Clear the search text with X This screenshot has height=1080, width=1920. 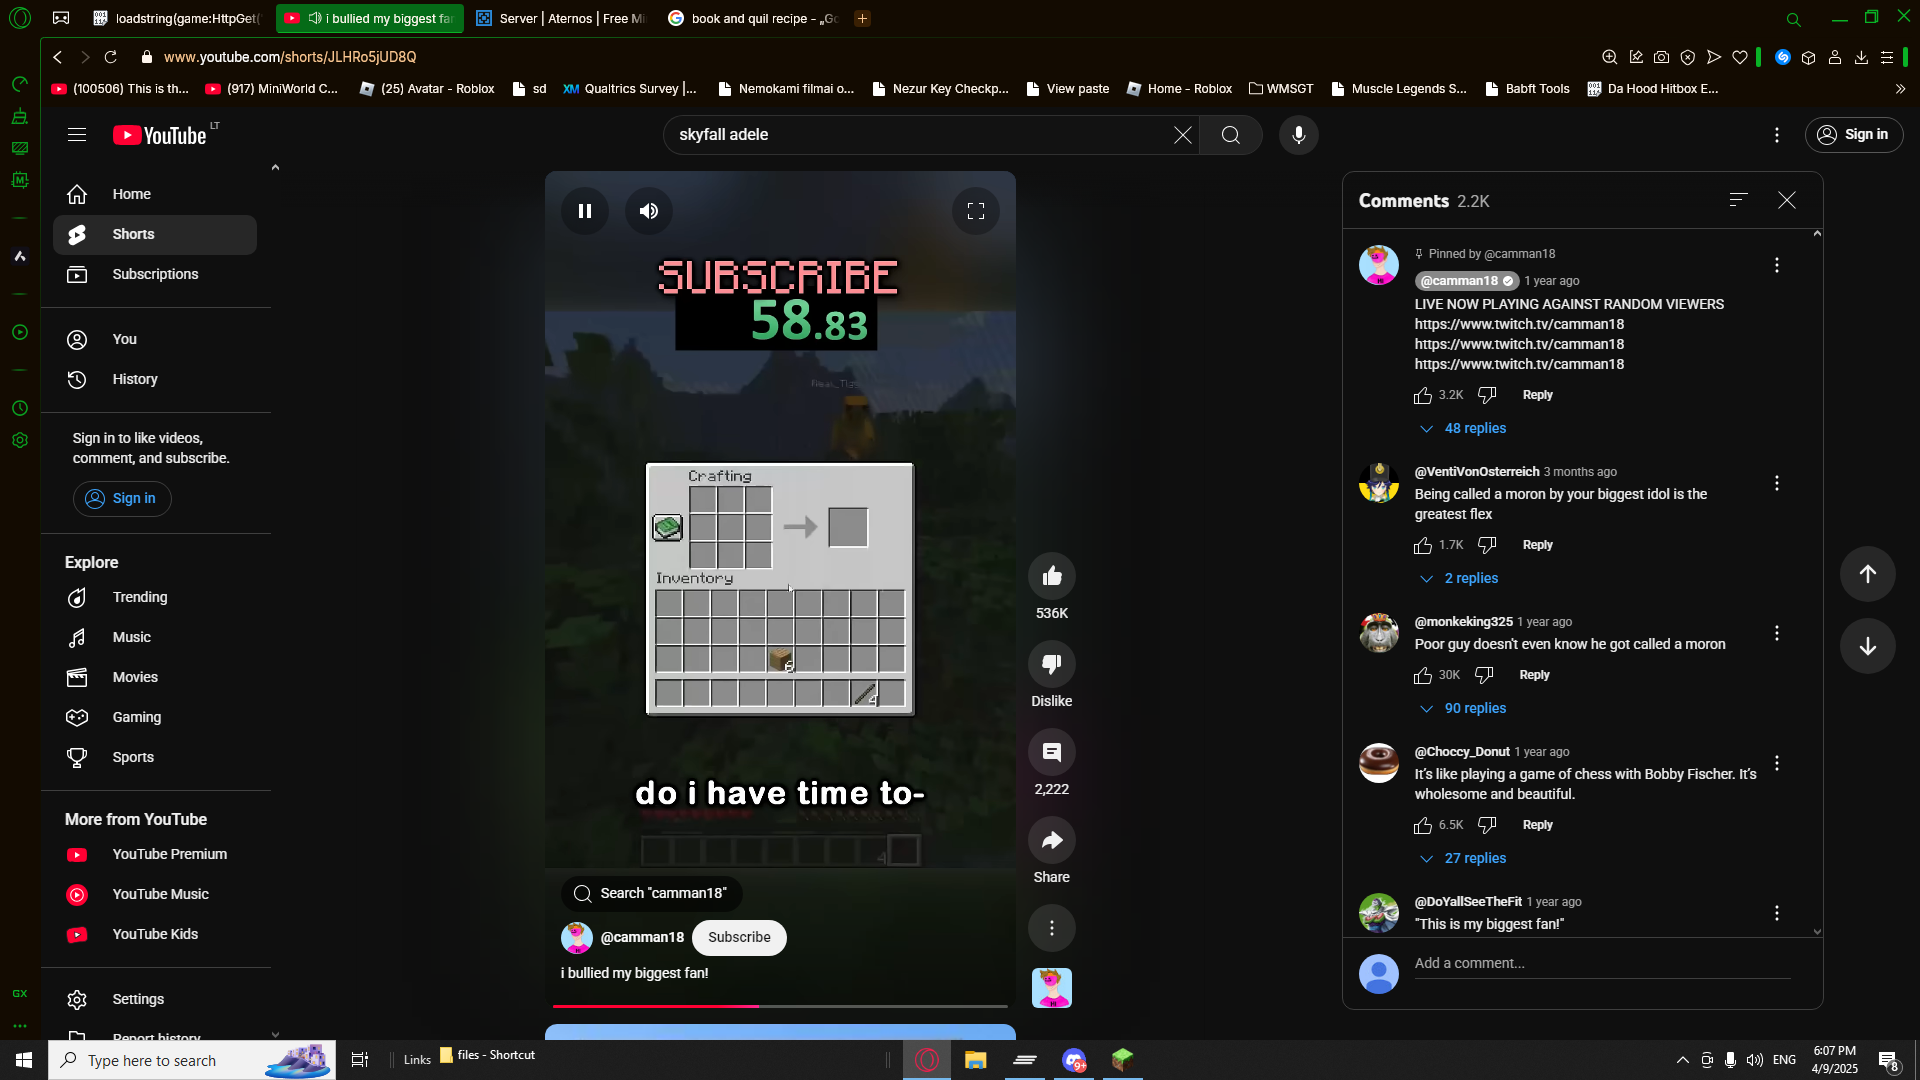tap(1183, 135)
